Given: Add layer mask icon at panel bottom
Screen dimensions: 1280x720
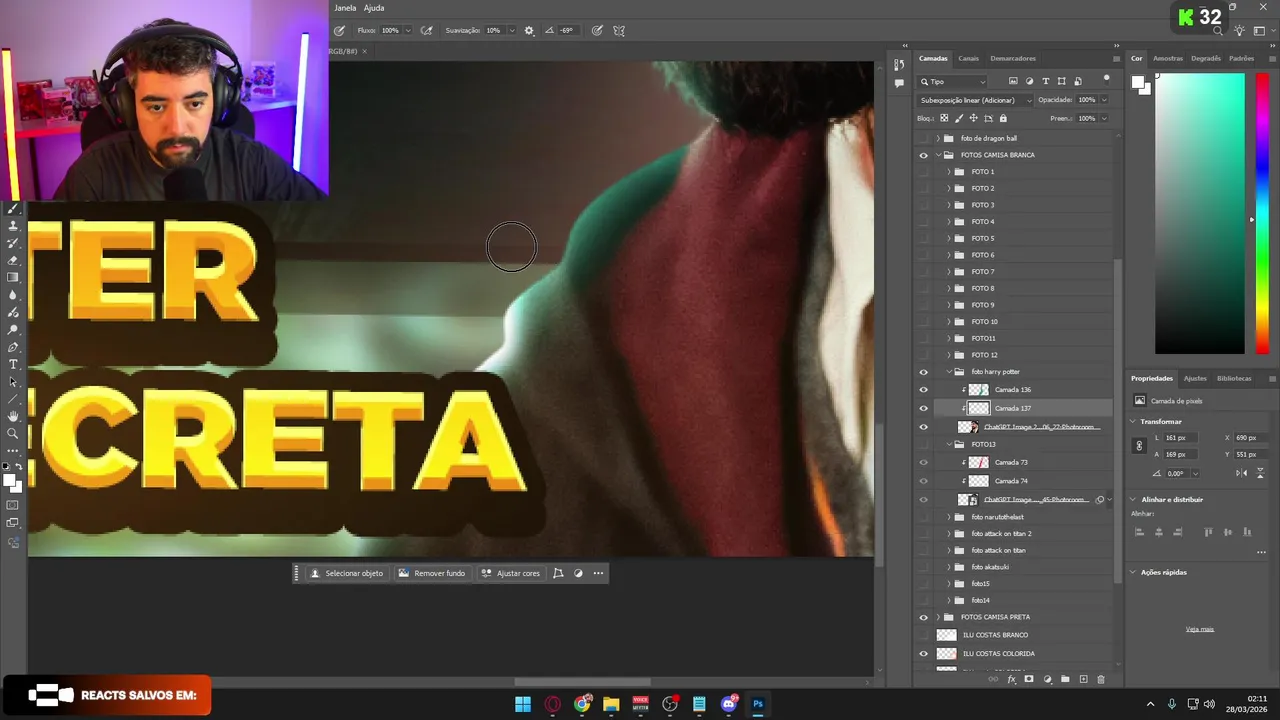Looking at the screenshot, I should (1029, 679).
